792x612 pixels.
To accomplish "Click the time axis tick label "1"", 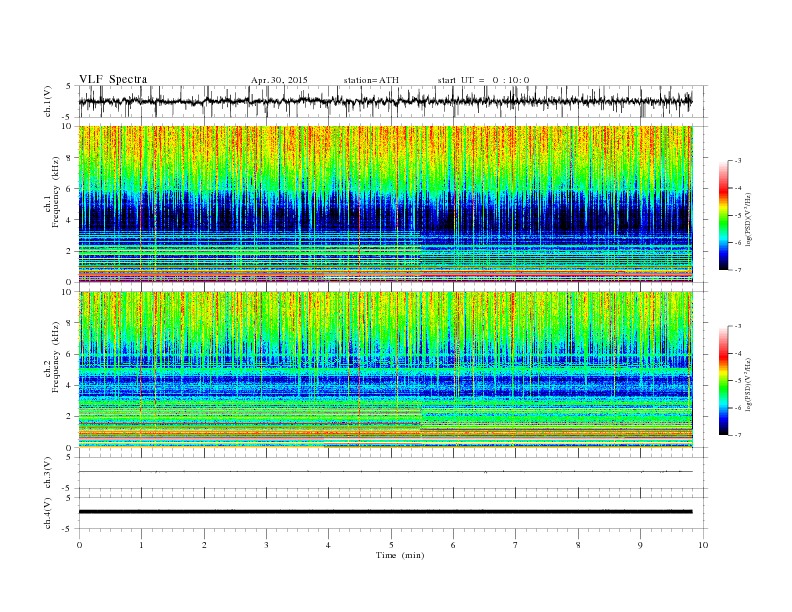I will click(x=141, y=545).
